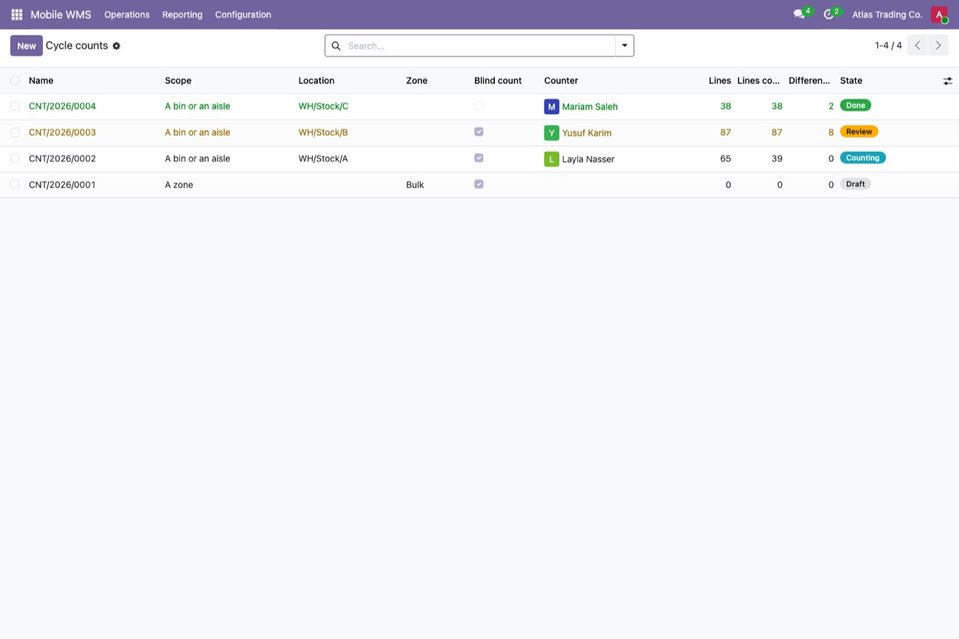This screenshot has height=639, width=959.
Task: Sort by the Name column header
Action: [41, 80]
